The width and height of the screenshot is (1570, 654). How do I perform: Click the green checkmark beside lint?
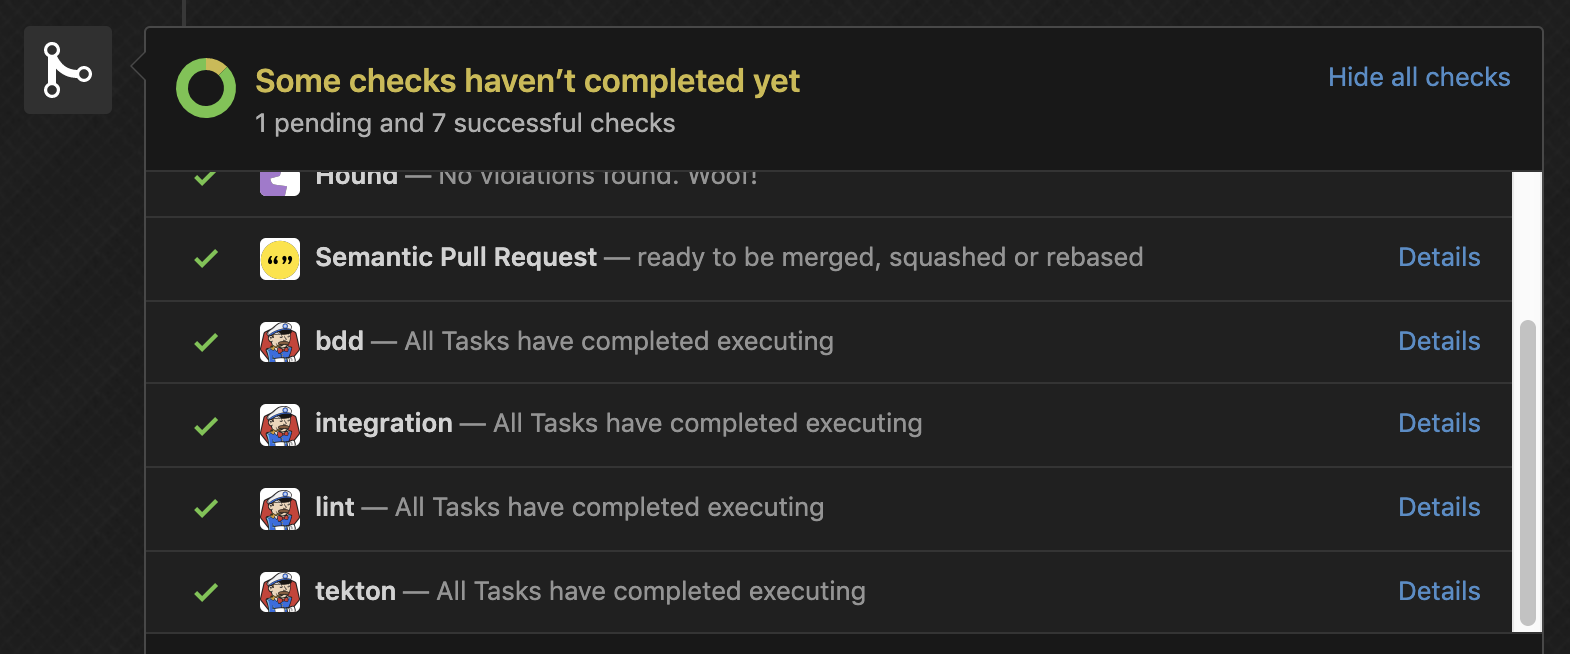click(x=205, y=507)
